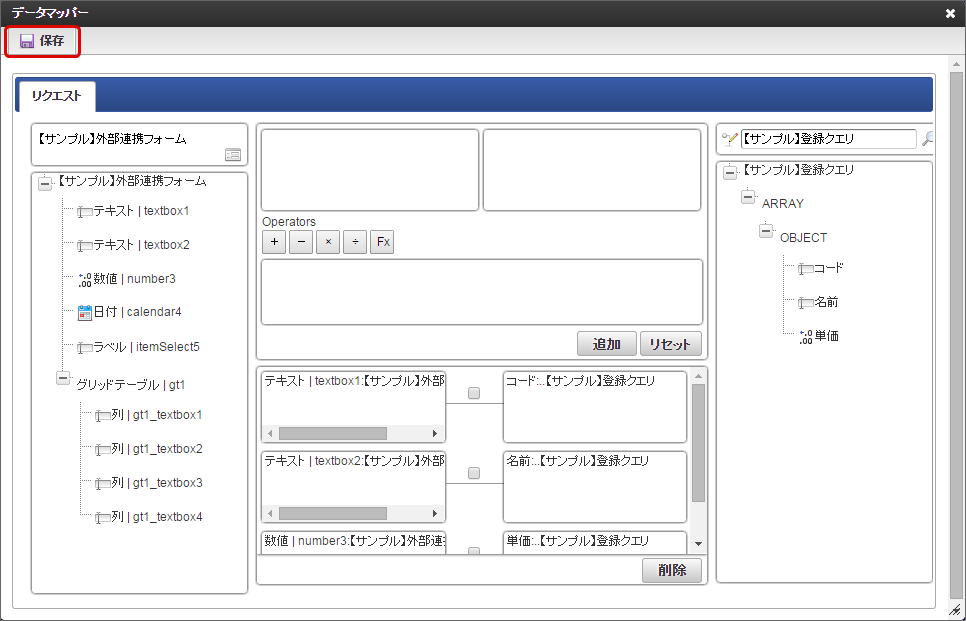Click the divide operator button
The image size is (966, 621).
pos(355,242)
